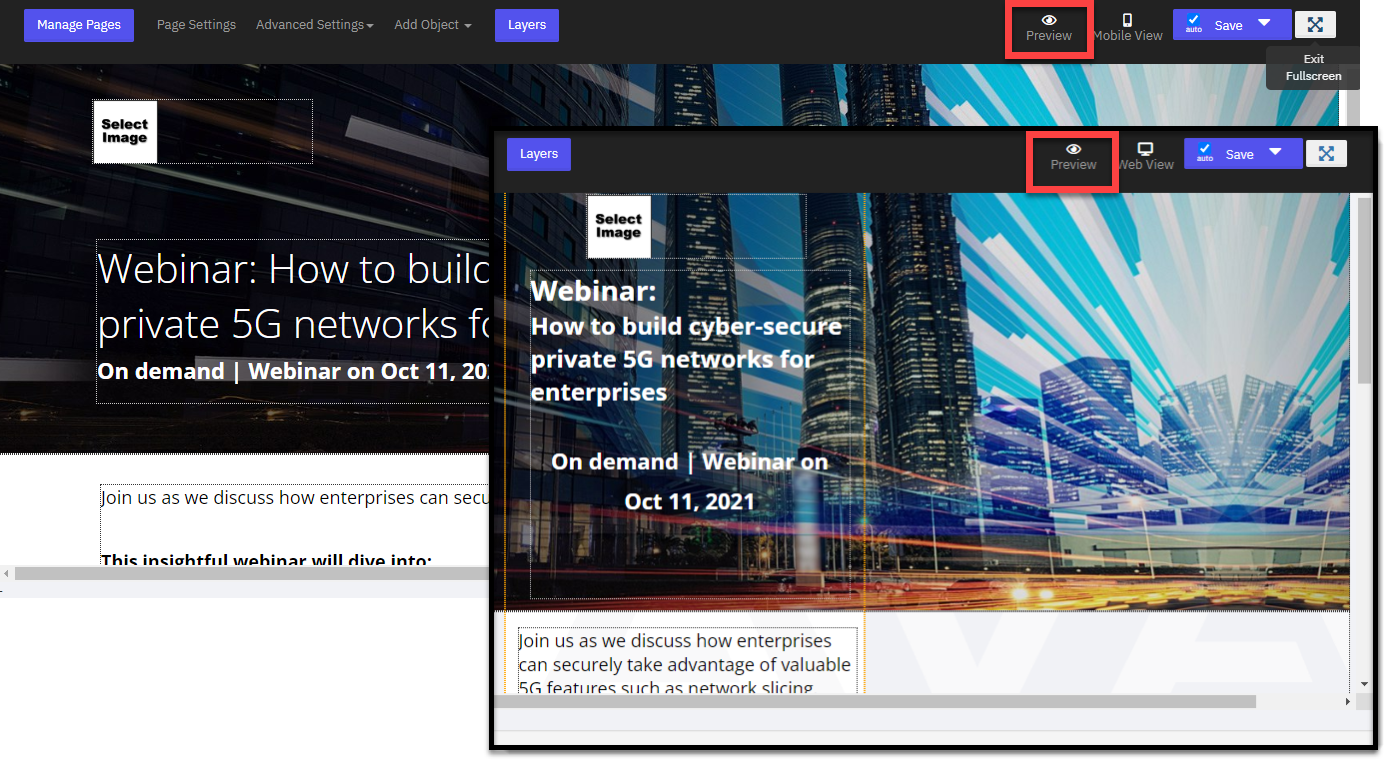
Task: Open Add Object dropdown menu
Action: [433, 25]
